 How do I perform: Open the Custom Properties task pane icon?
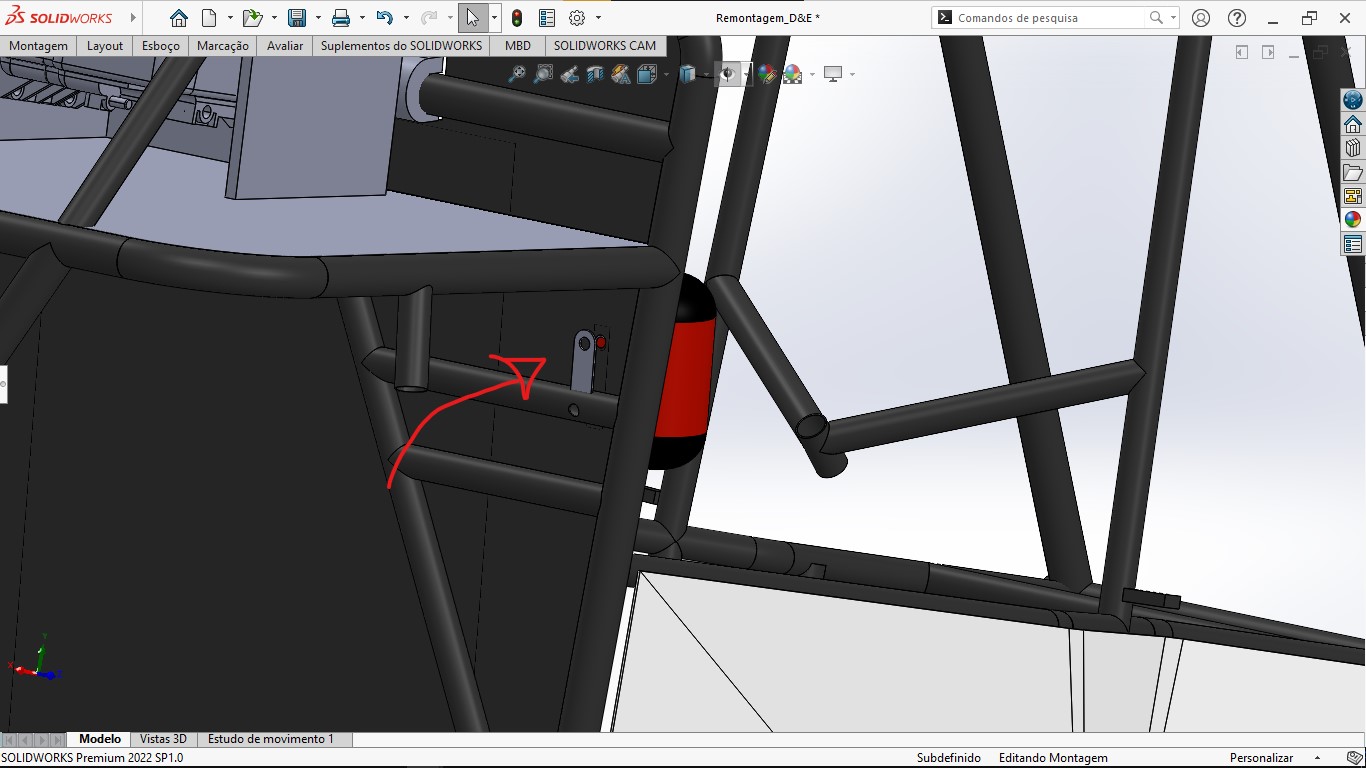click(x=1353, y=244)
